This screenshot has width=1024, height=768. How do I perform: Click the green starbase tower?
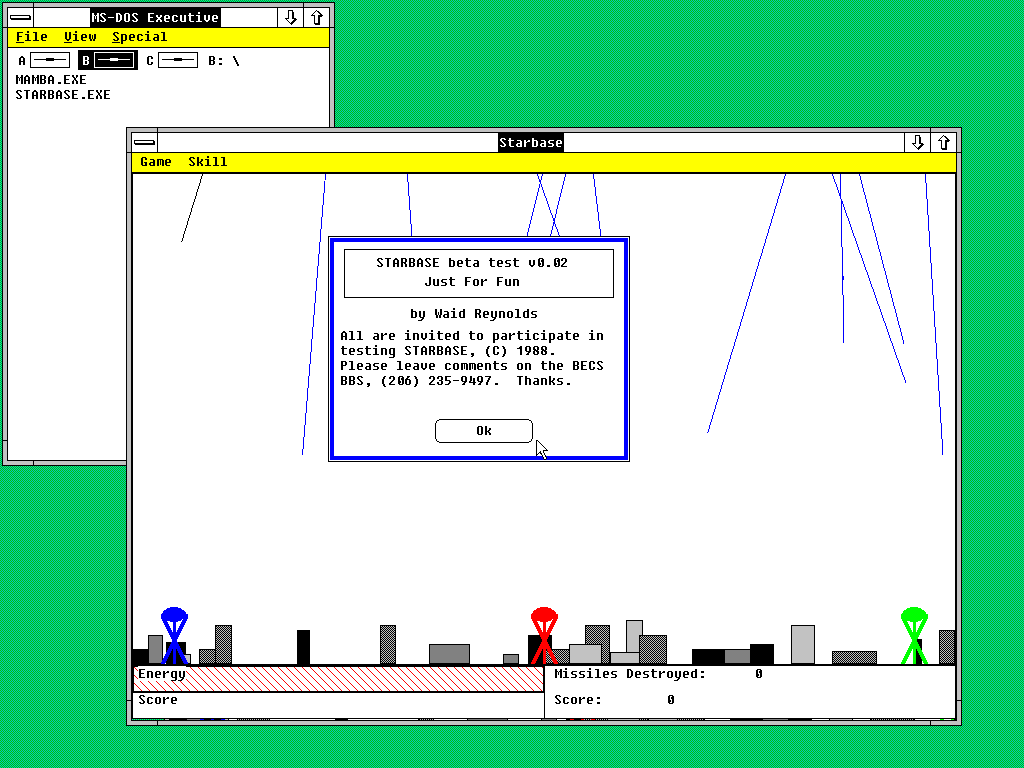point(914,635)
